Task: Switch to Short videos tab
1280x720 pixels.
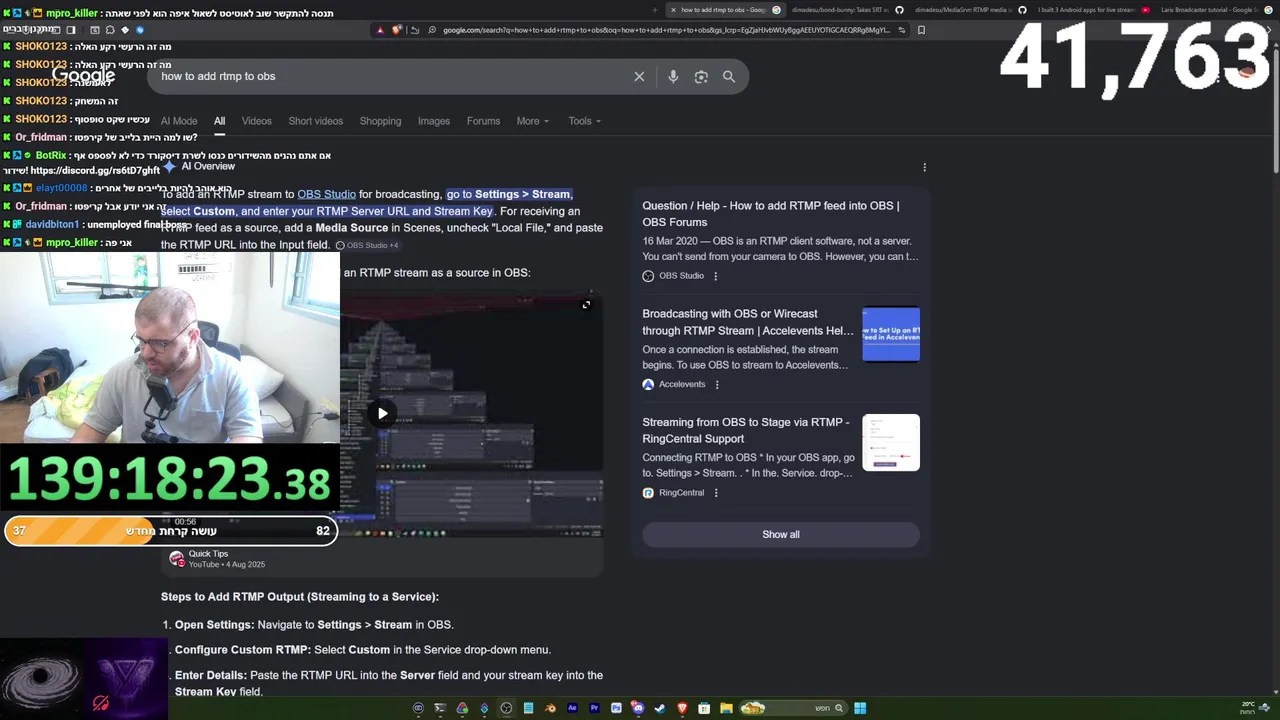Action: 315,121
